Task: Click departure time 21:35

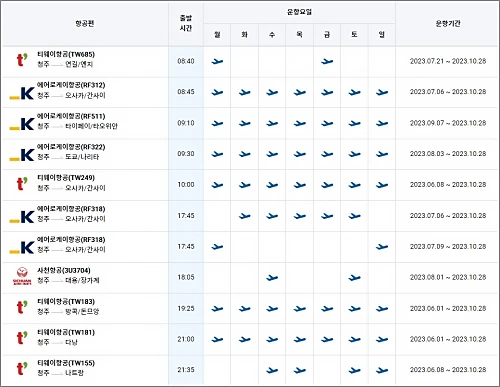Action: (x=186, y=370)
